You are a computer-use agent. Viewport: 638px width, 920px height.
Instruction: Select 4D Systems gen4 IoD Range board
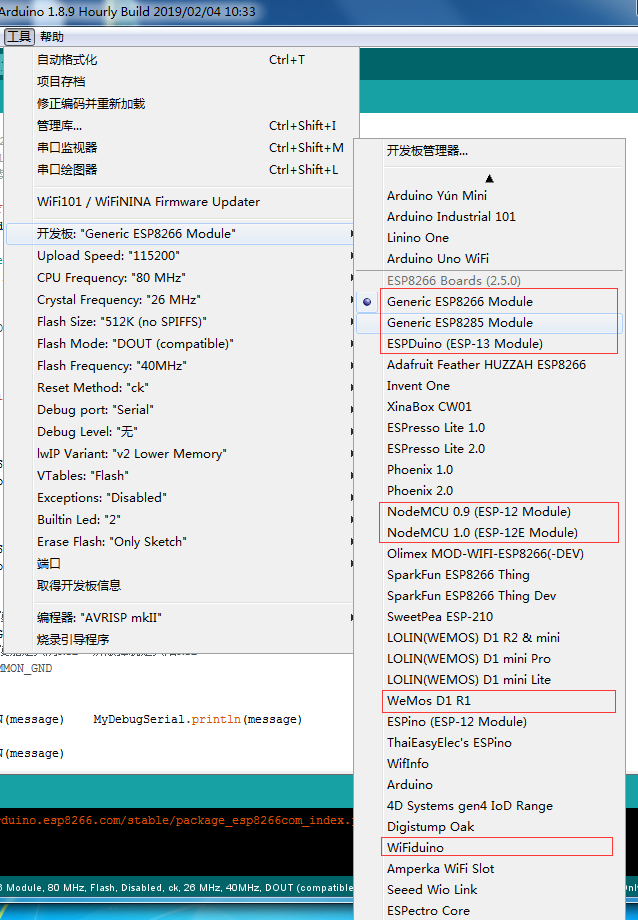(x=490, y=806)
